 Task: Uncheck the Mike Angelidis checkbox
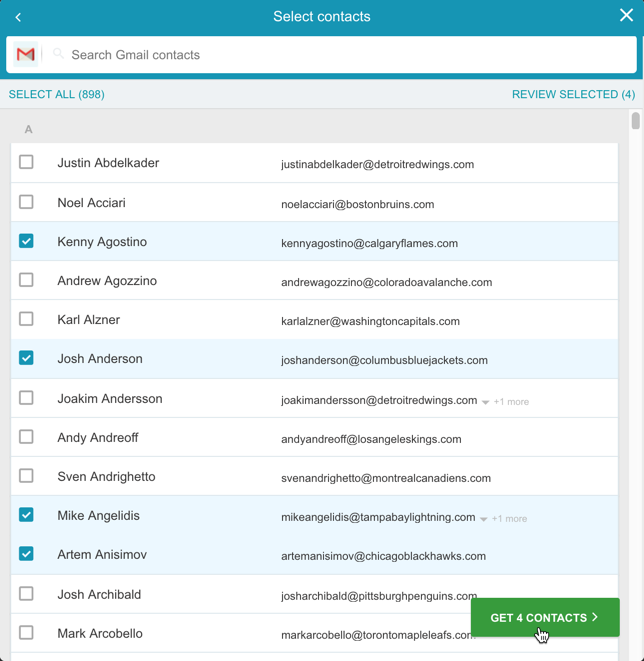point(26,515)
